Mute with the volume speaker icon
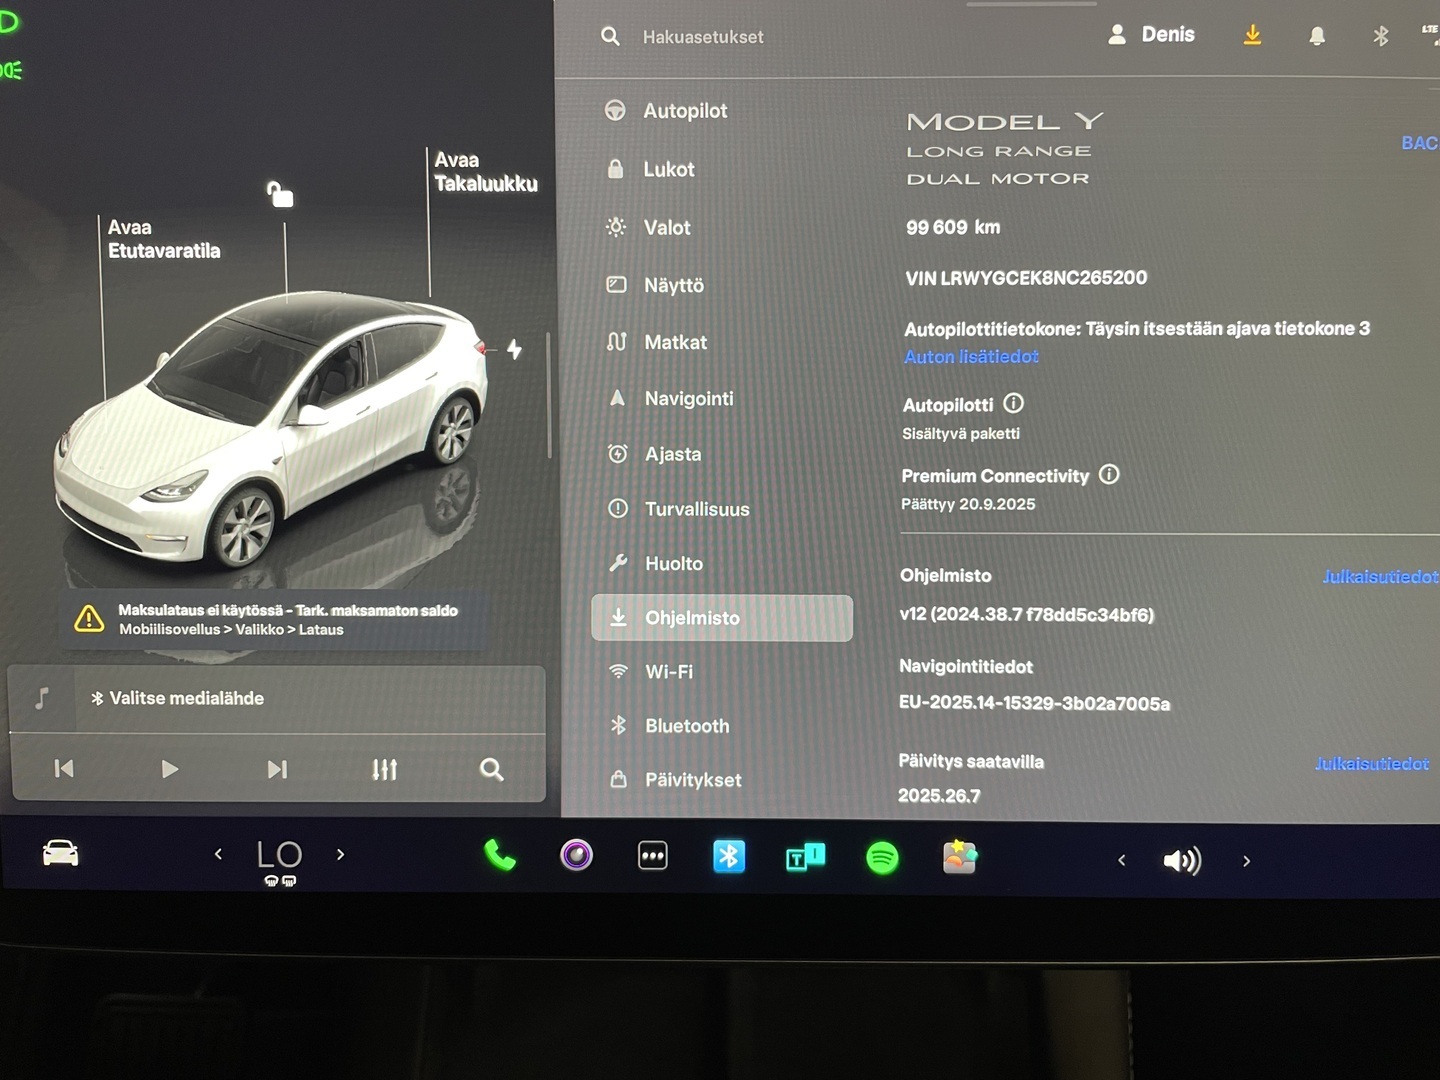1440x1080 pixels. [x=1182, y=860]
